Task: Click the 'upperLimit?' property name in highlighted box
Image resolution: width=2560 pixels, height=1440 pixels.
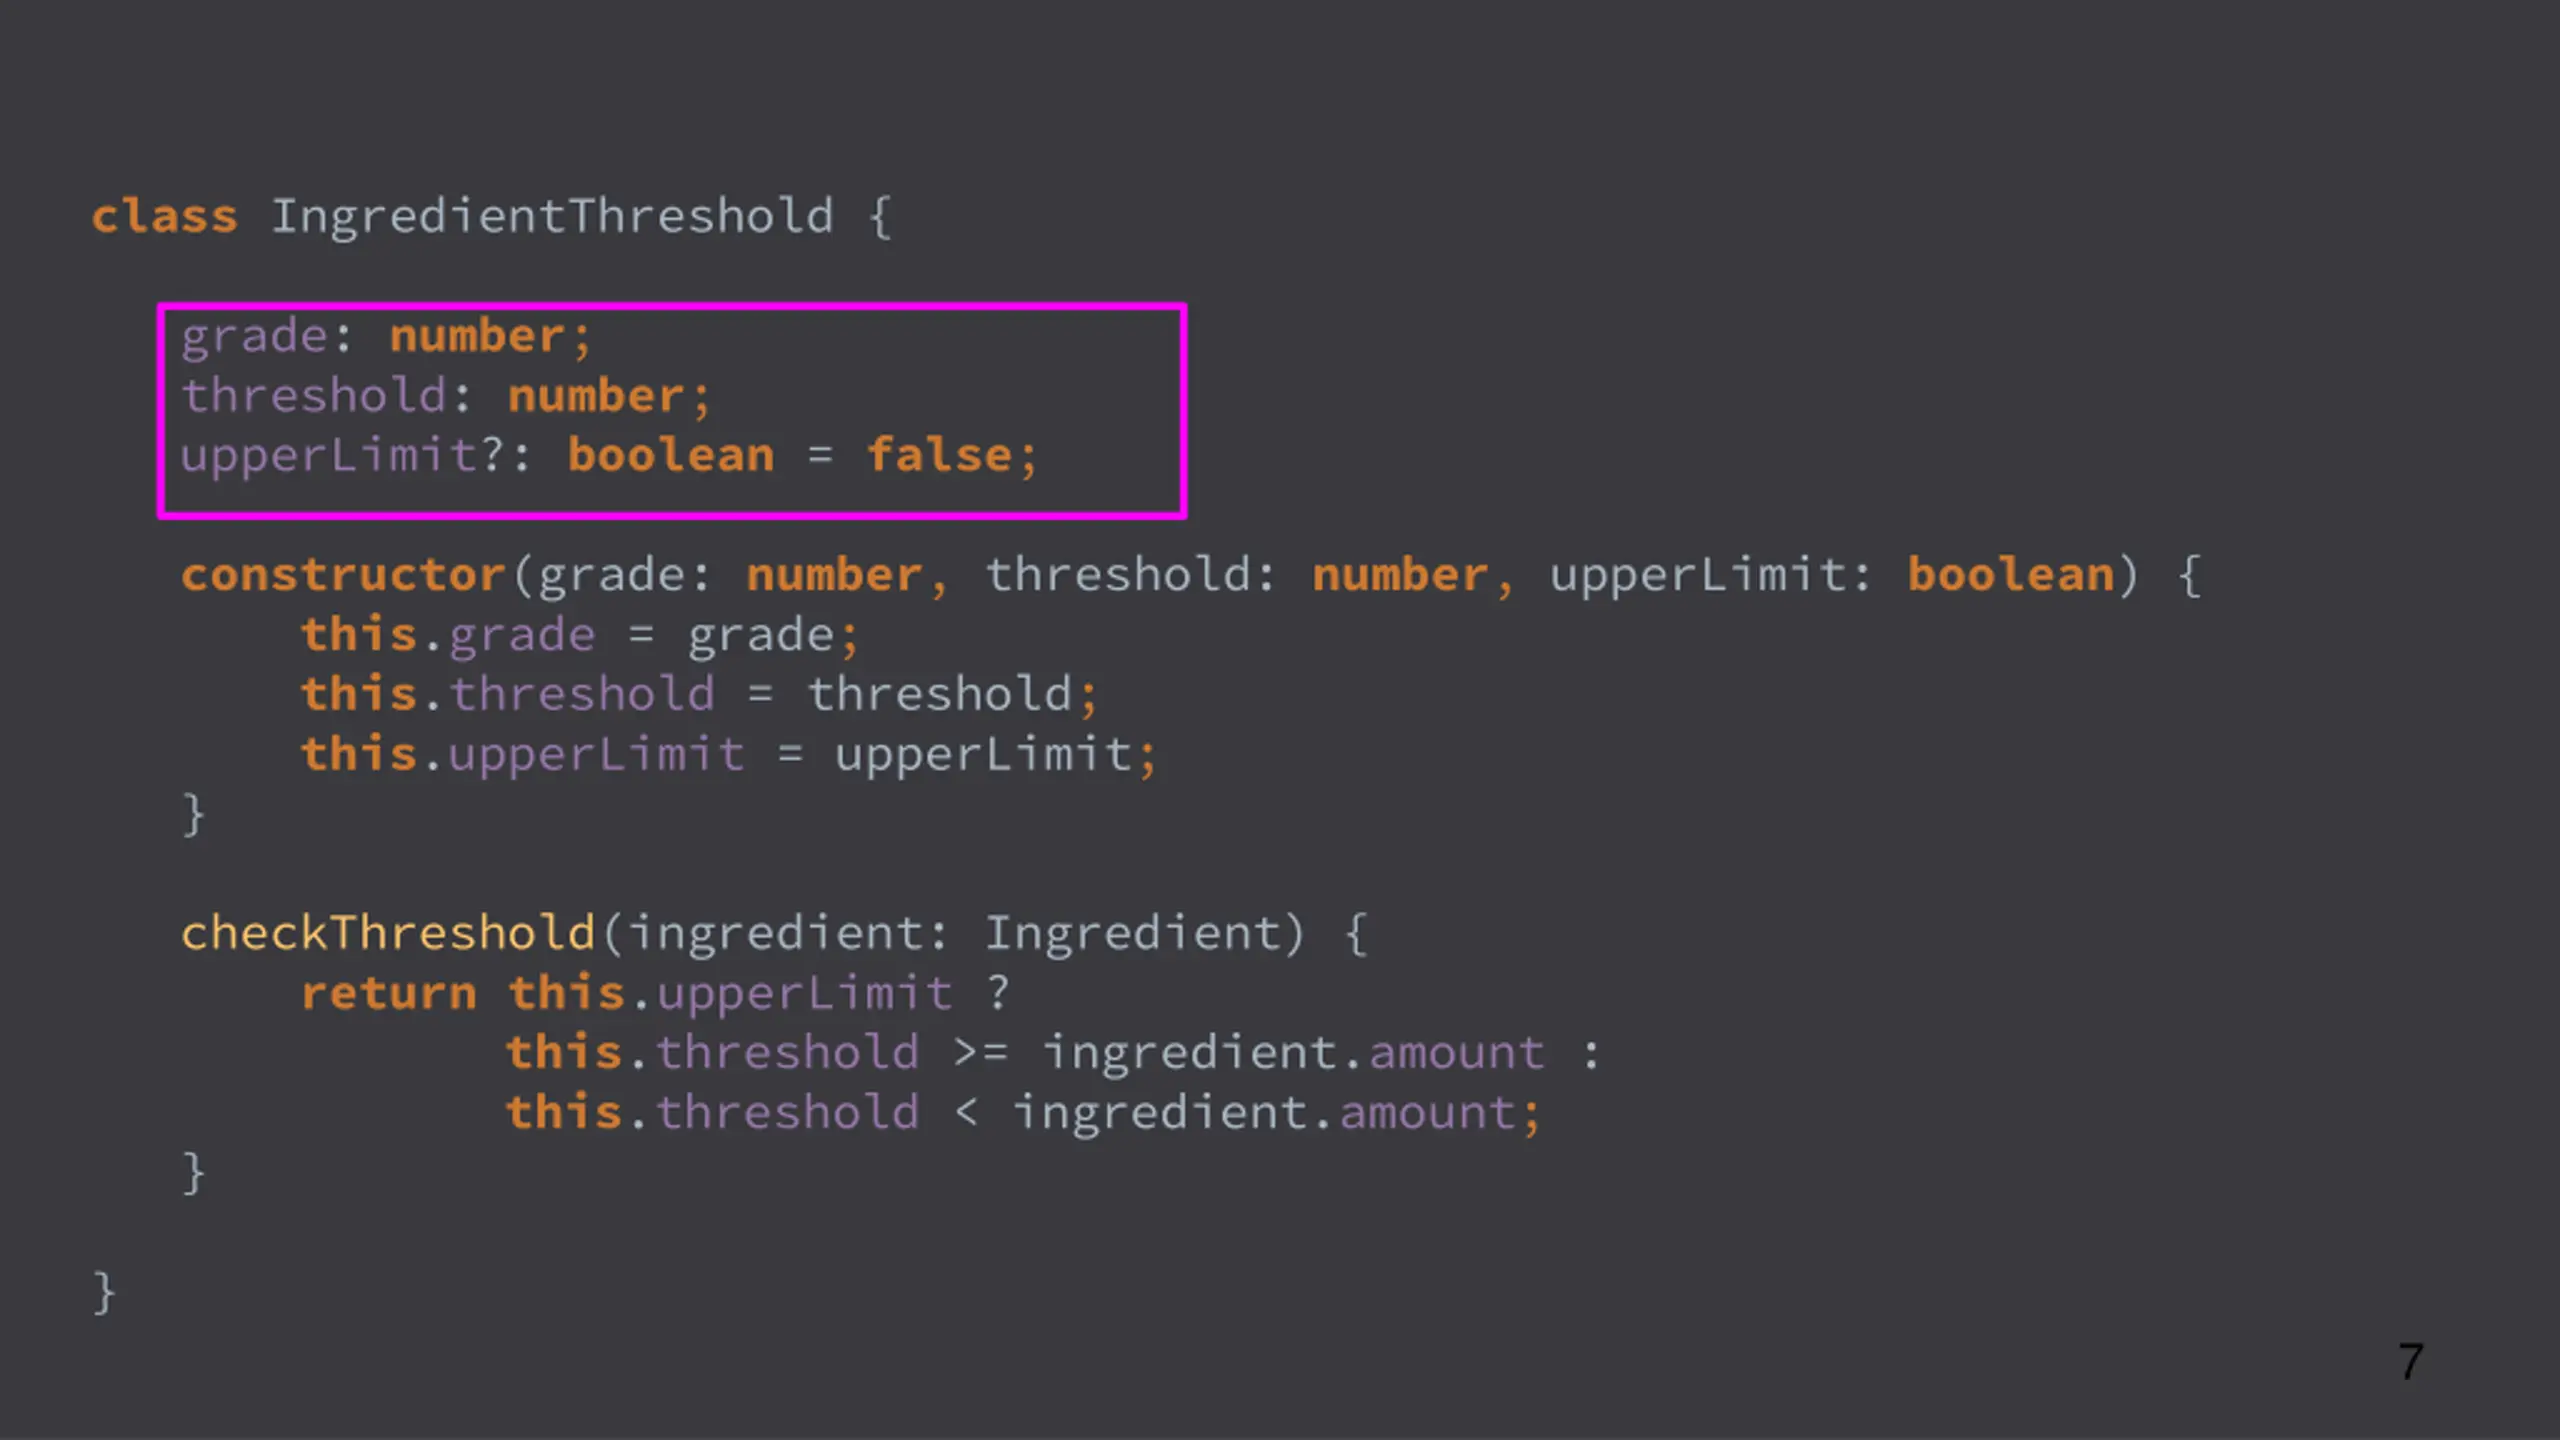Action: (340, 456)
